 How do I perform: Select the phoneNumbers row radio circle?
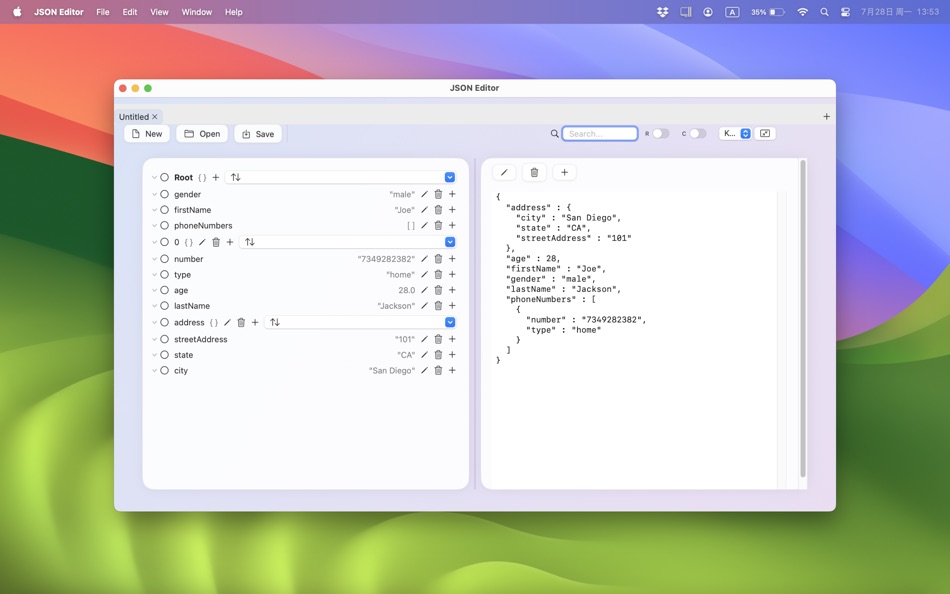[164, 225]
